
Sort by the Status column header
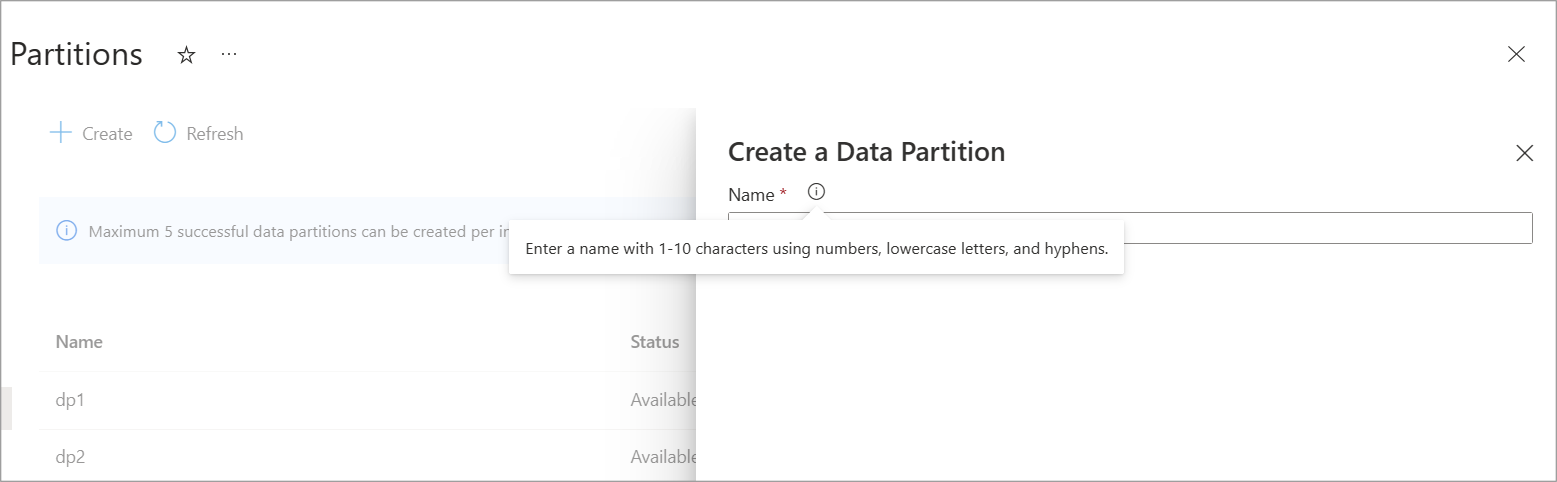(x=654, y=342)
